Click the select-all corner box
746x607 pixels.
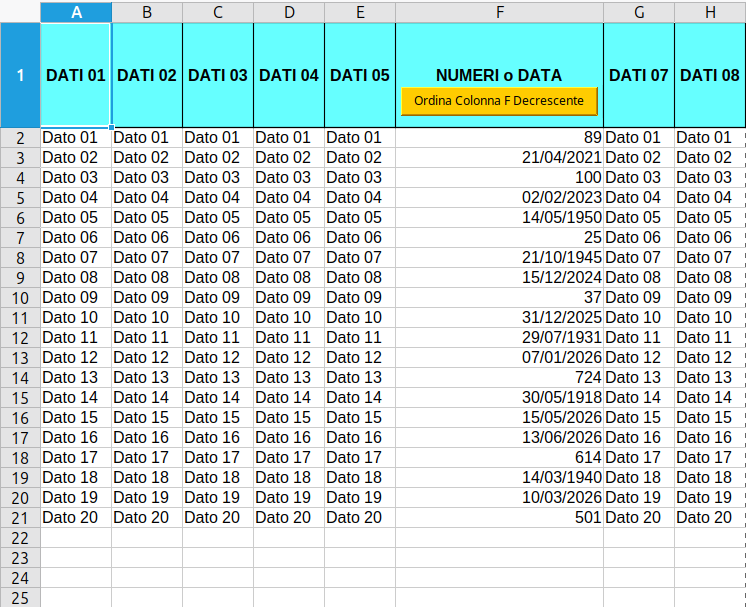[20, 11]
